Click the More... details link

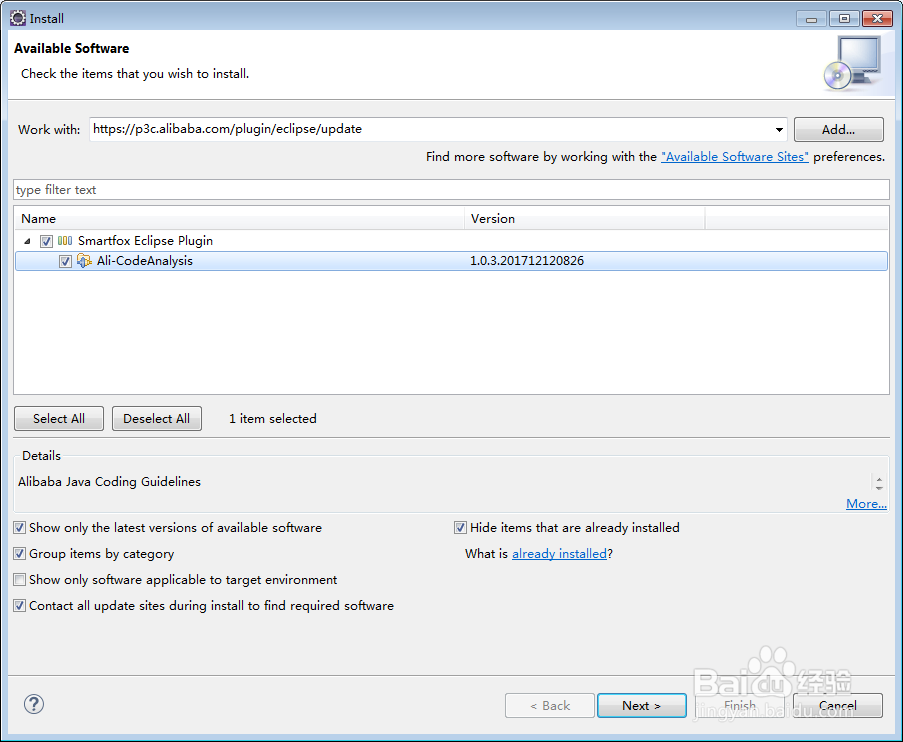(x=866, y=504)
